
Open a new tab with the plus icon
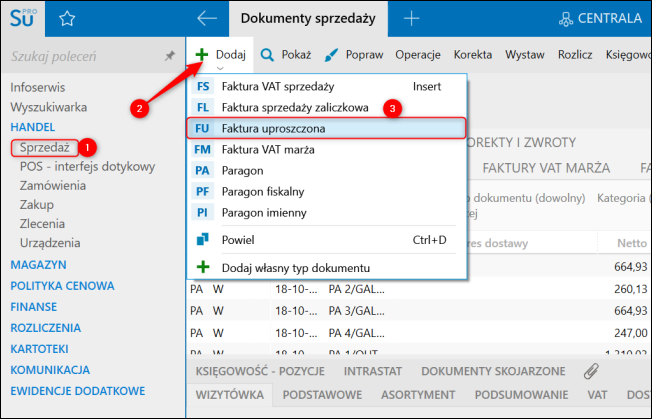coord(411,18)
